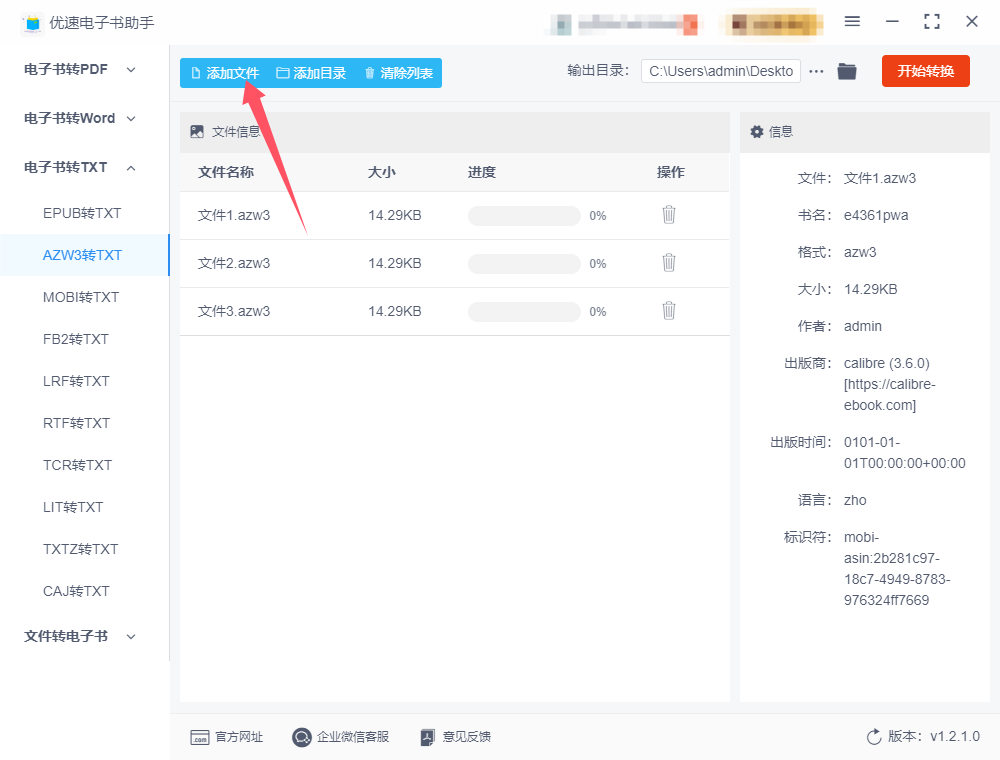The width and height of the screenshot is (1000, 760).
Task: Click the language value zho
Action: (855, 501)
